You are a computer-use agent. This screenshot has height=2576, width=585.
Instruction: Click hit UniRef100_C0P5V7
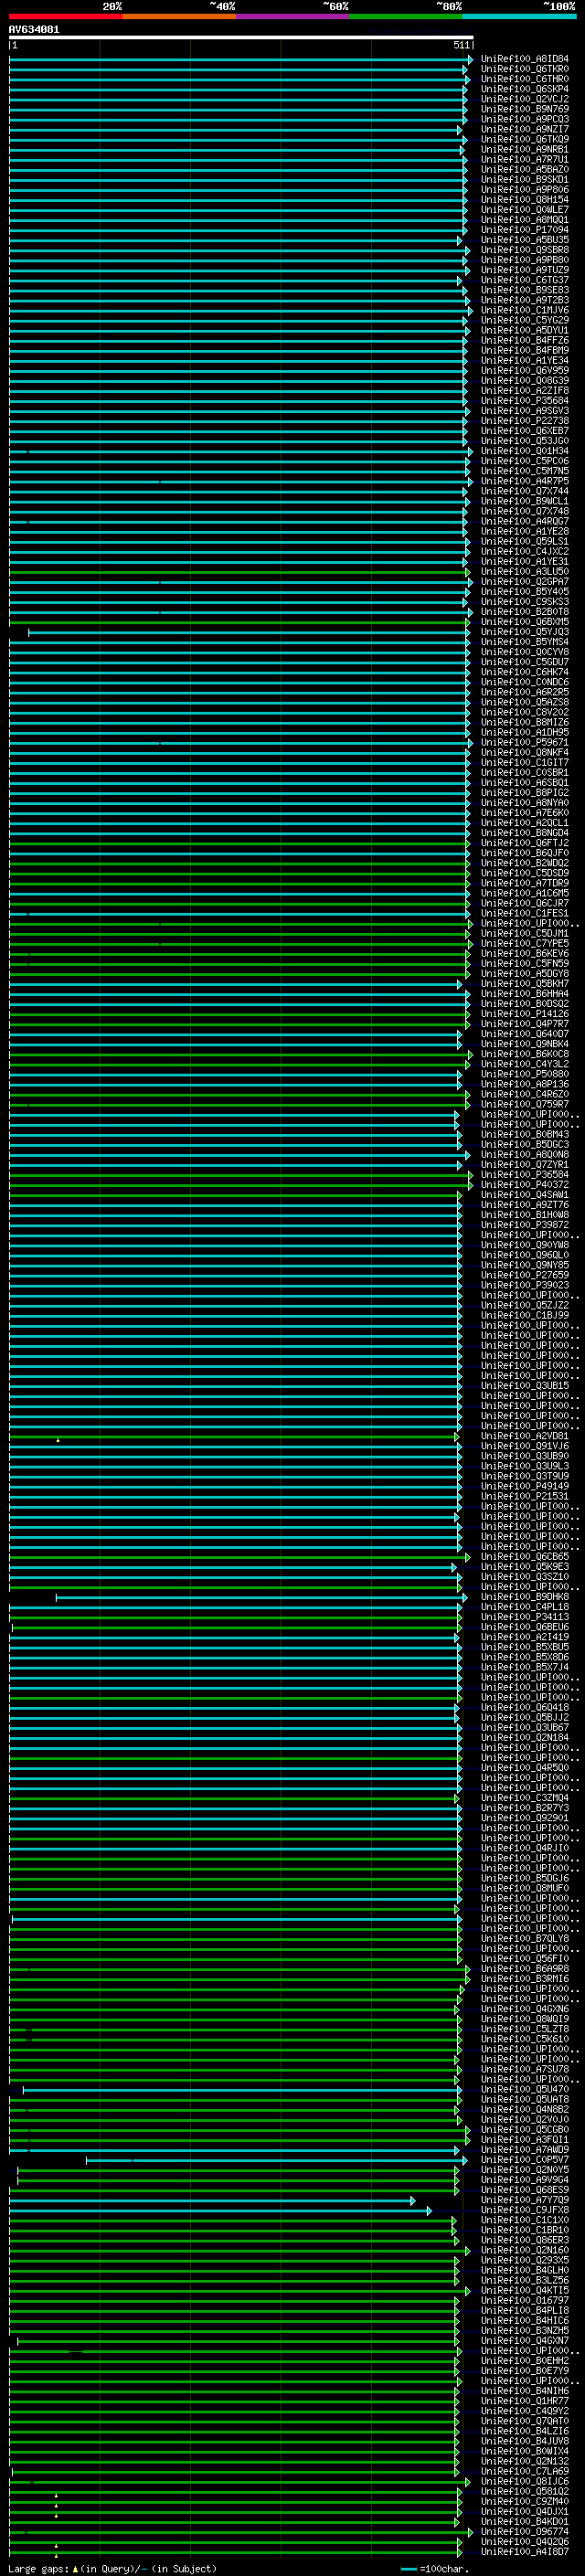pos(525,2160)
